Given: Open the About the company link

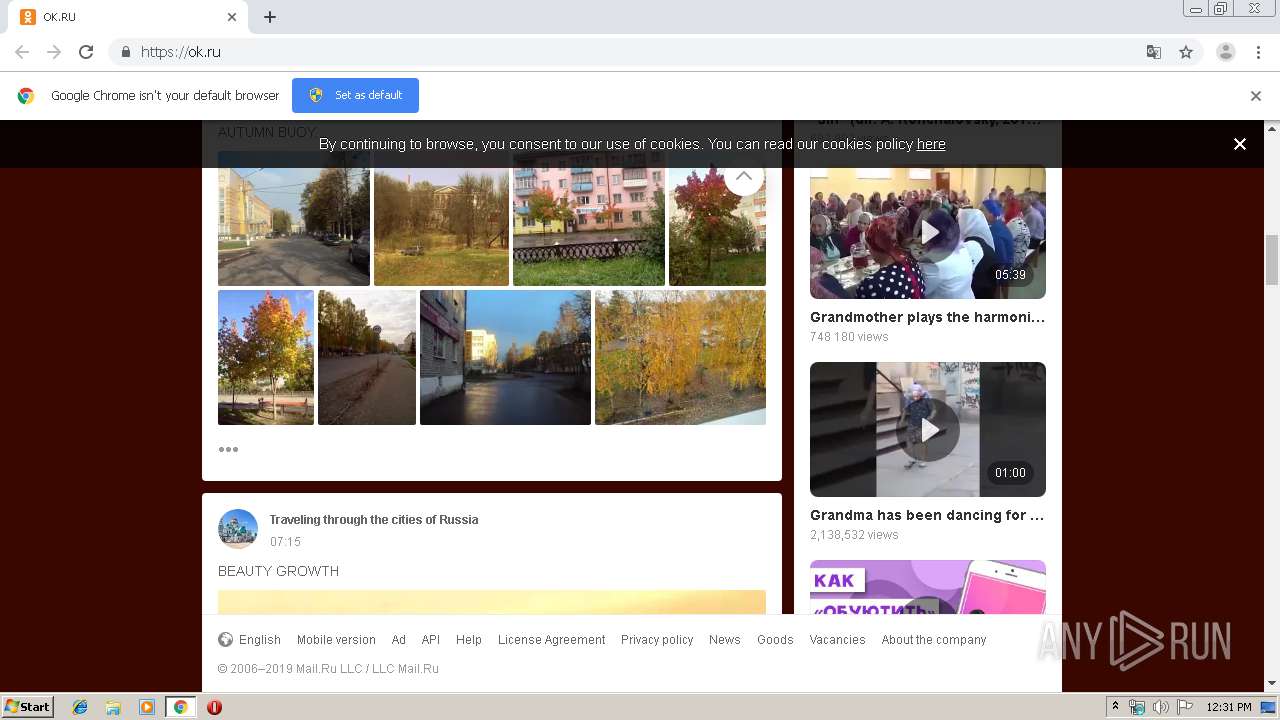Looking at the screenshot, I should coord(934,640).
